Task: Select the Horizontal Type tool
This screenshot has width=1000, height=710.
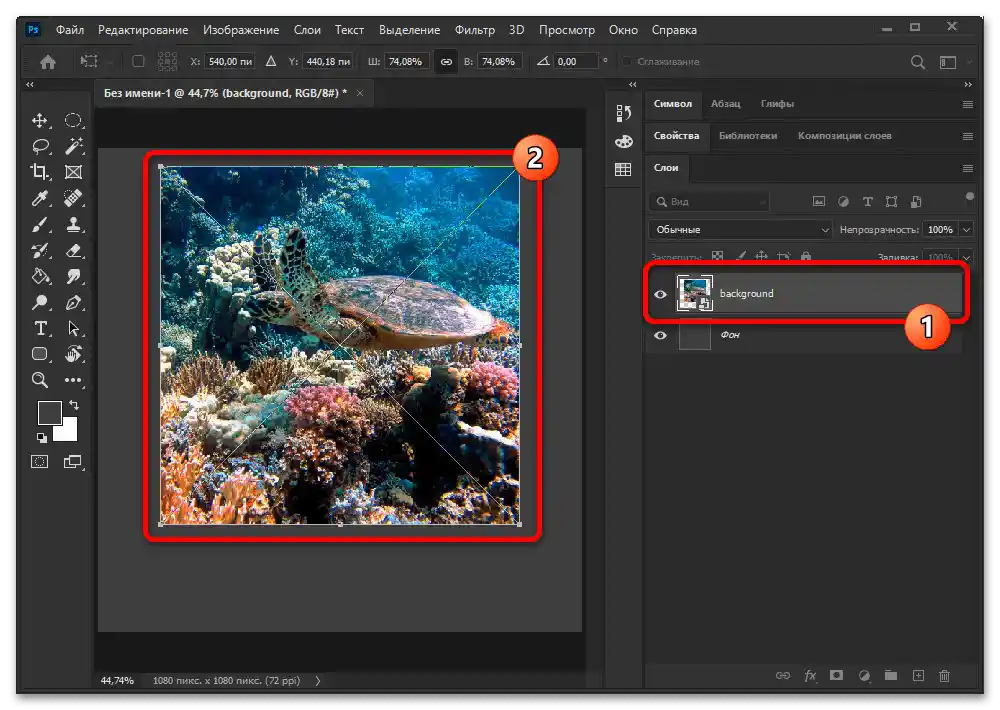Action: (x=40, y=329)
